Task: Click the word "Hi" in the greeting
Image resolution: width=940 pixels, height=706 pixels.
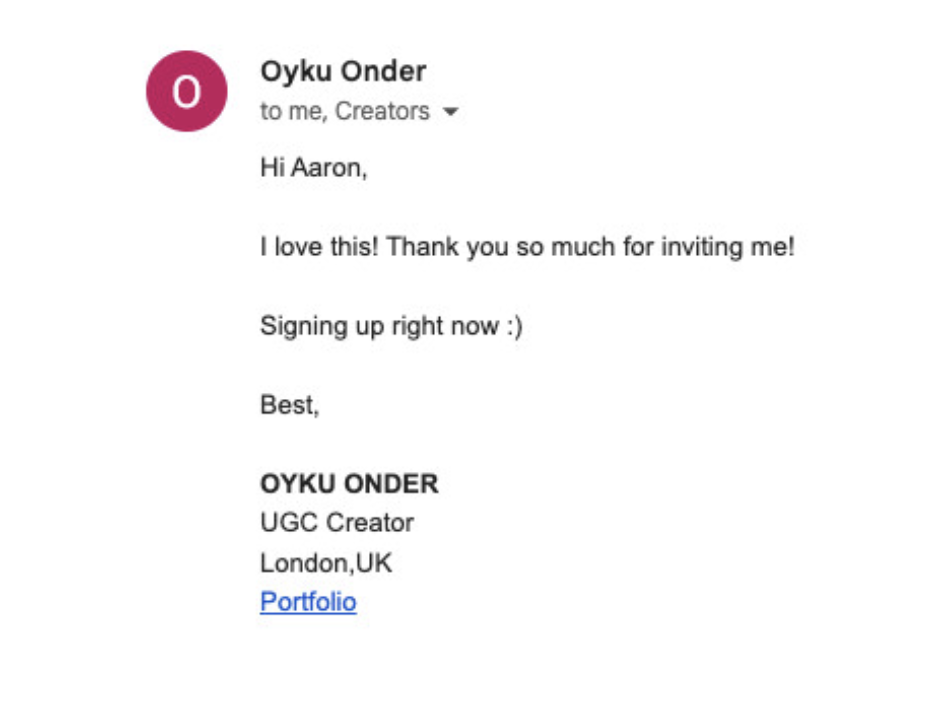Action: click(x=272, y=167)
